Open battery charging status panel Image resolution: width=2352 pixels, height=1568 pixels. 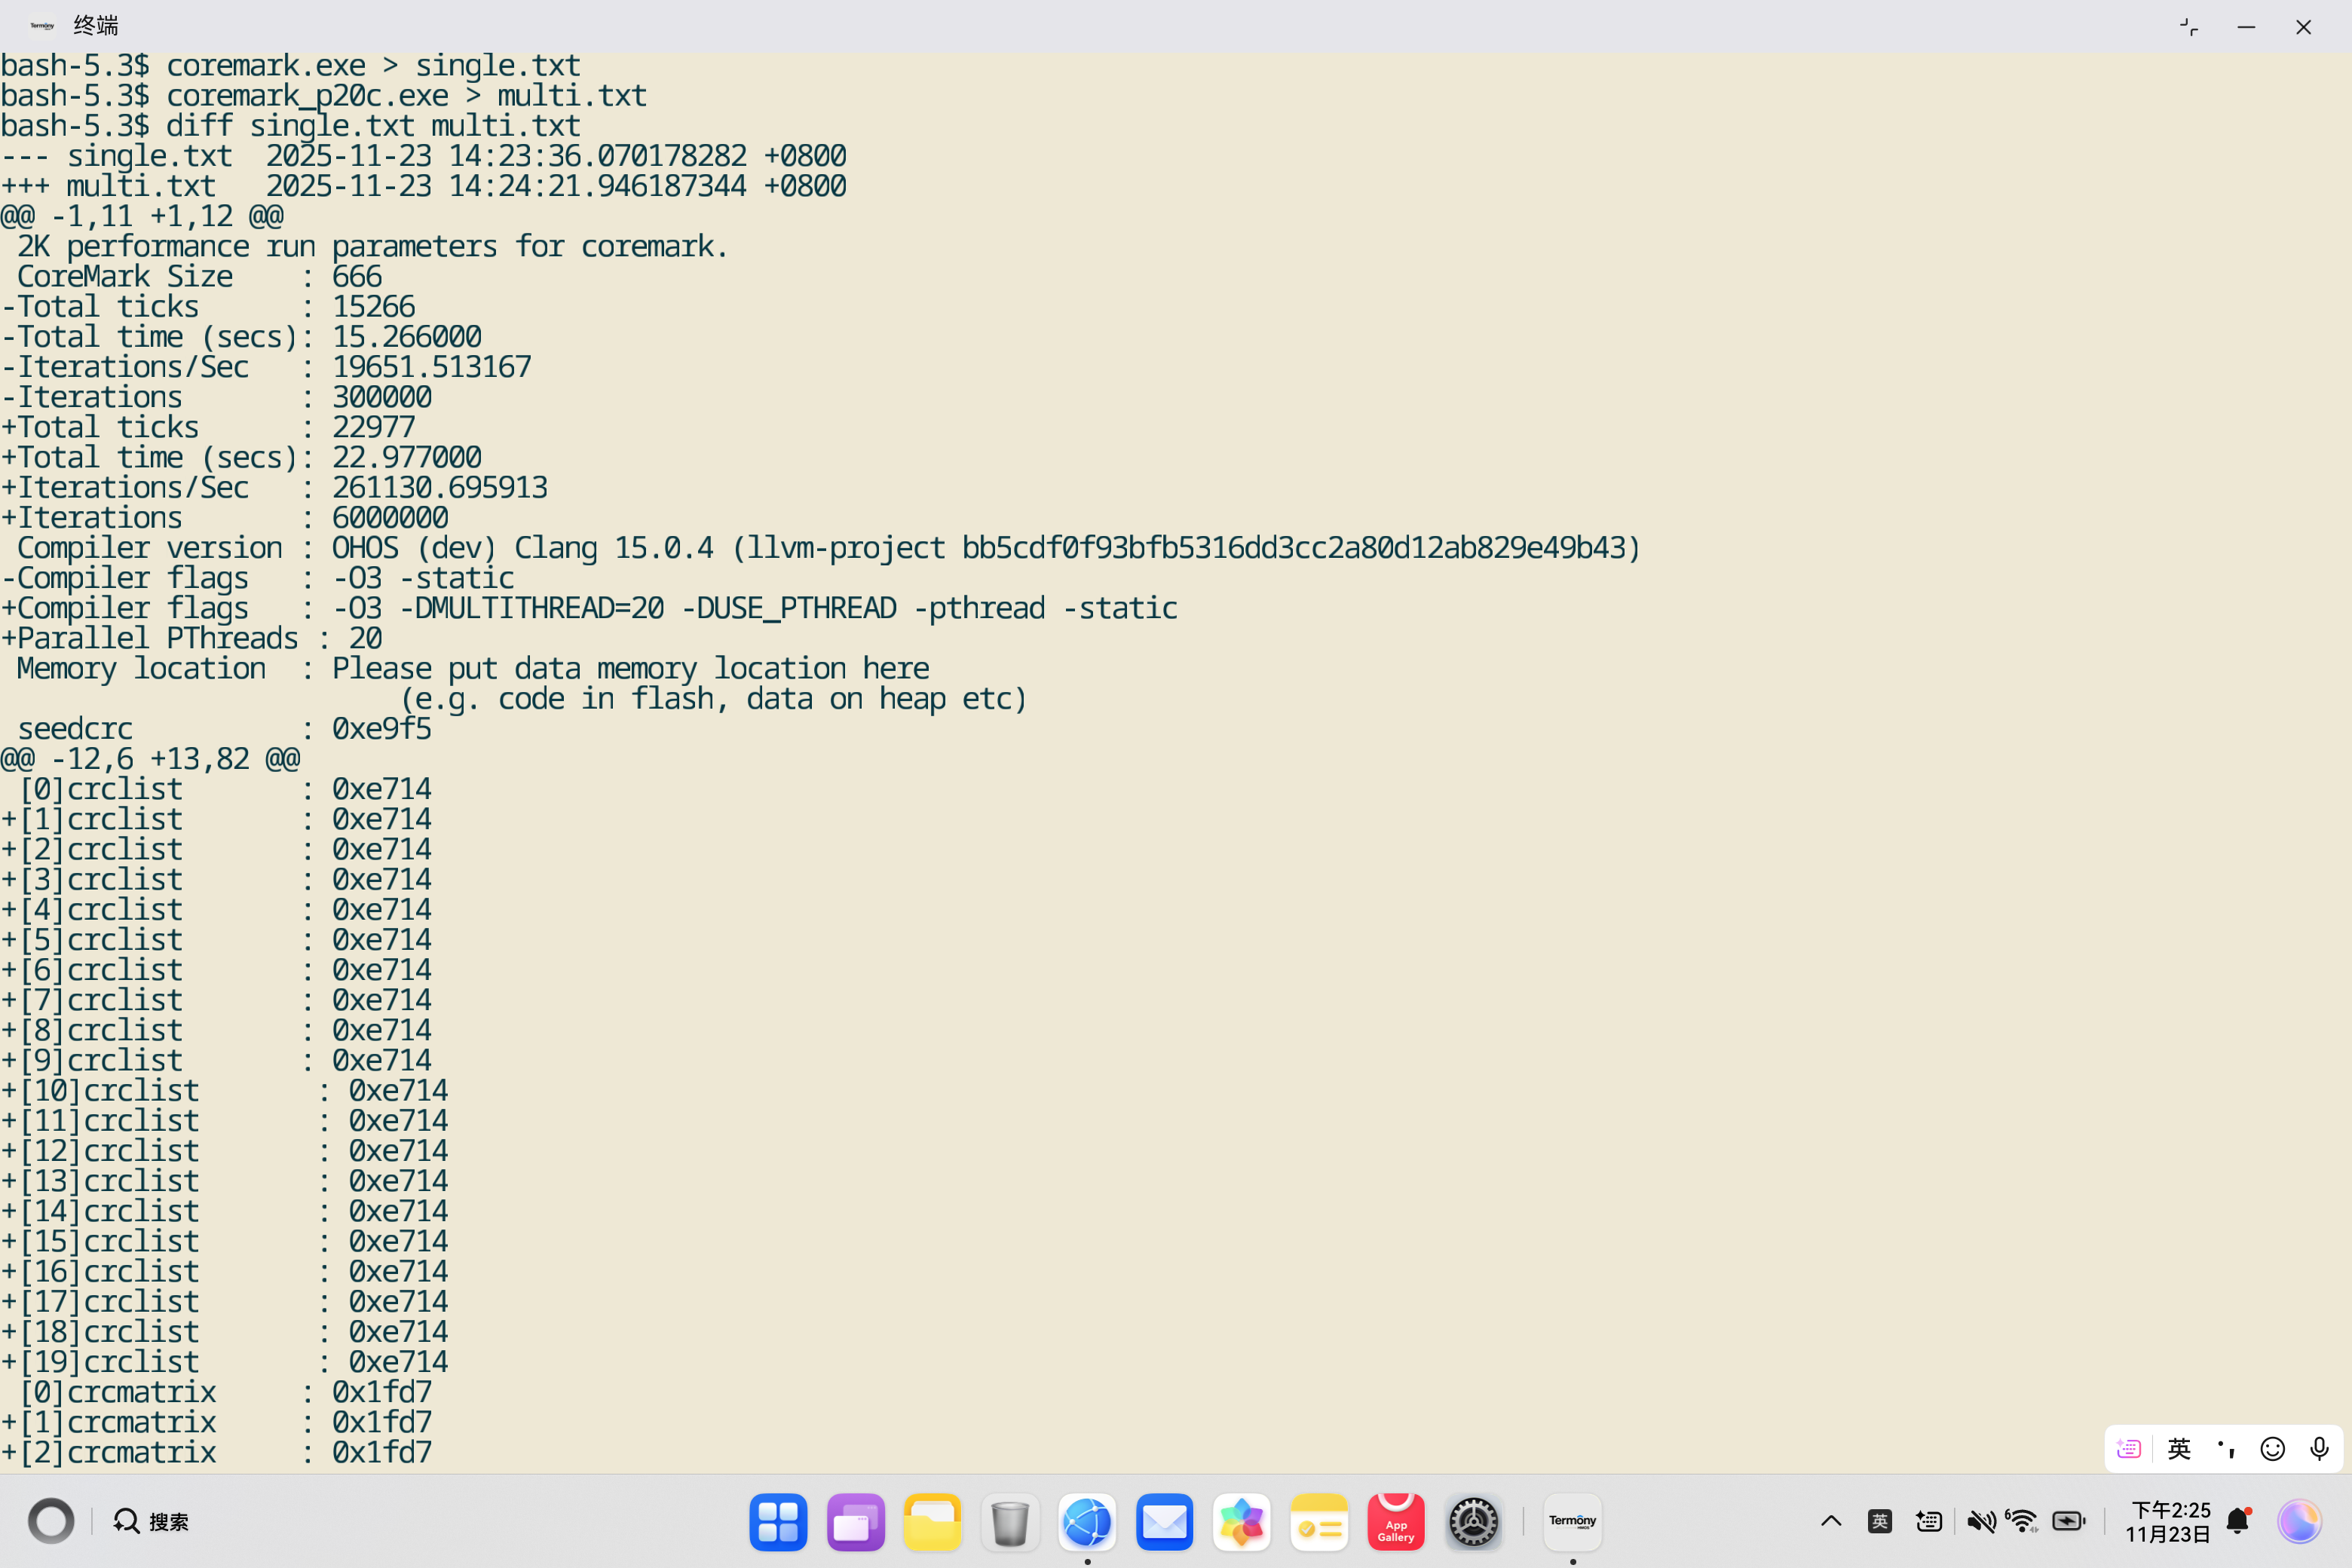[x=2068, y=1522]
